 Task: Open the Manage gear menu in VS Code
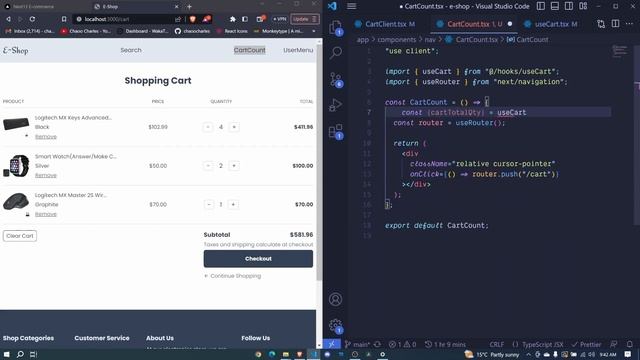coord(336,326)
